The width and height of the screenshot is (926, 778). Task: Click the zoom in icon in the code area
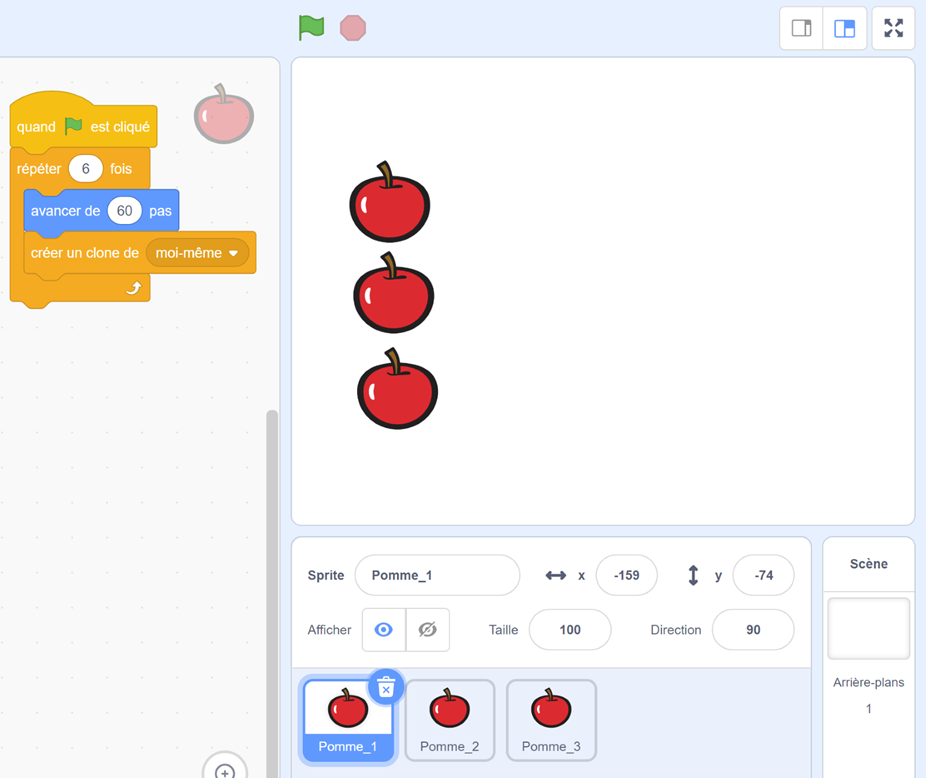click(x=225, y=770)
